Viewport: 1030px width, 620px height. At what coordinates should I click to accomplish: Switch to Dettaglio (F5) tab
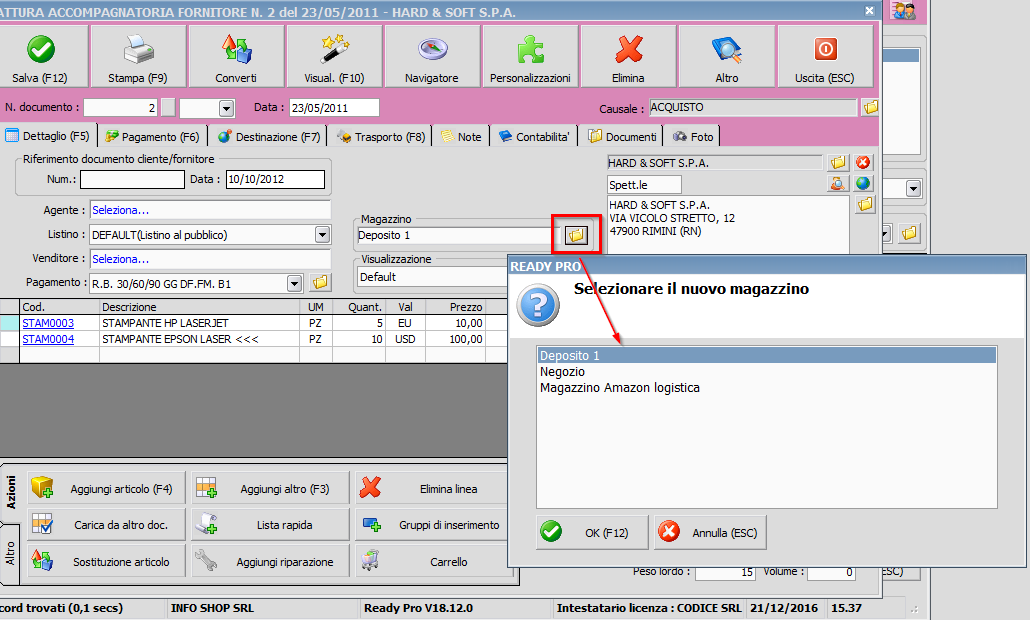[48, 136]
